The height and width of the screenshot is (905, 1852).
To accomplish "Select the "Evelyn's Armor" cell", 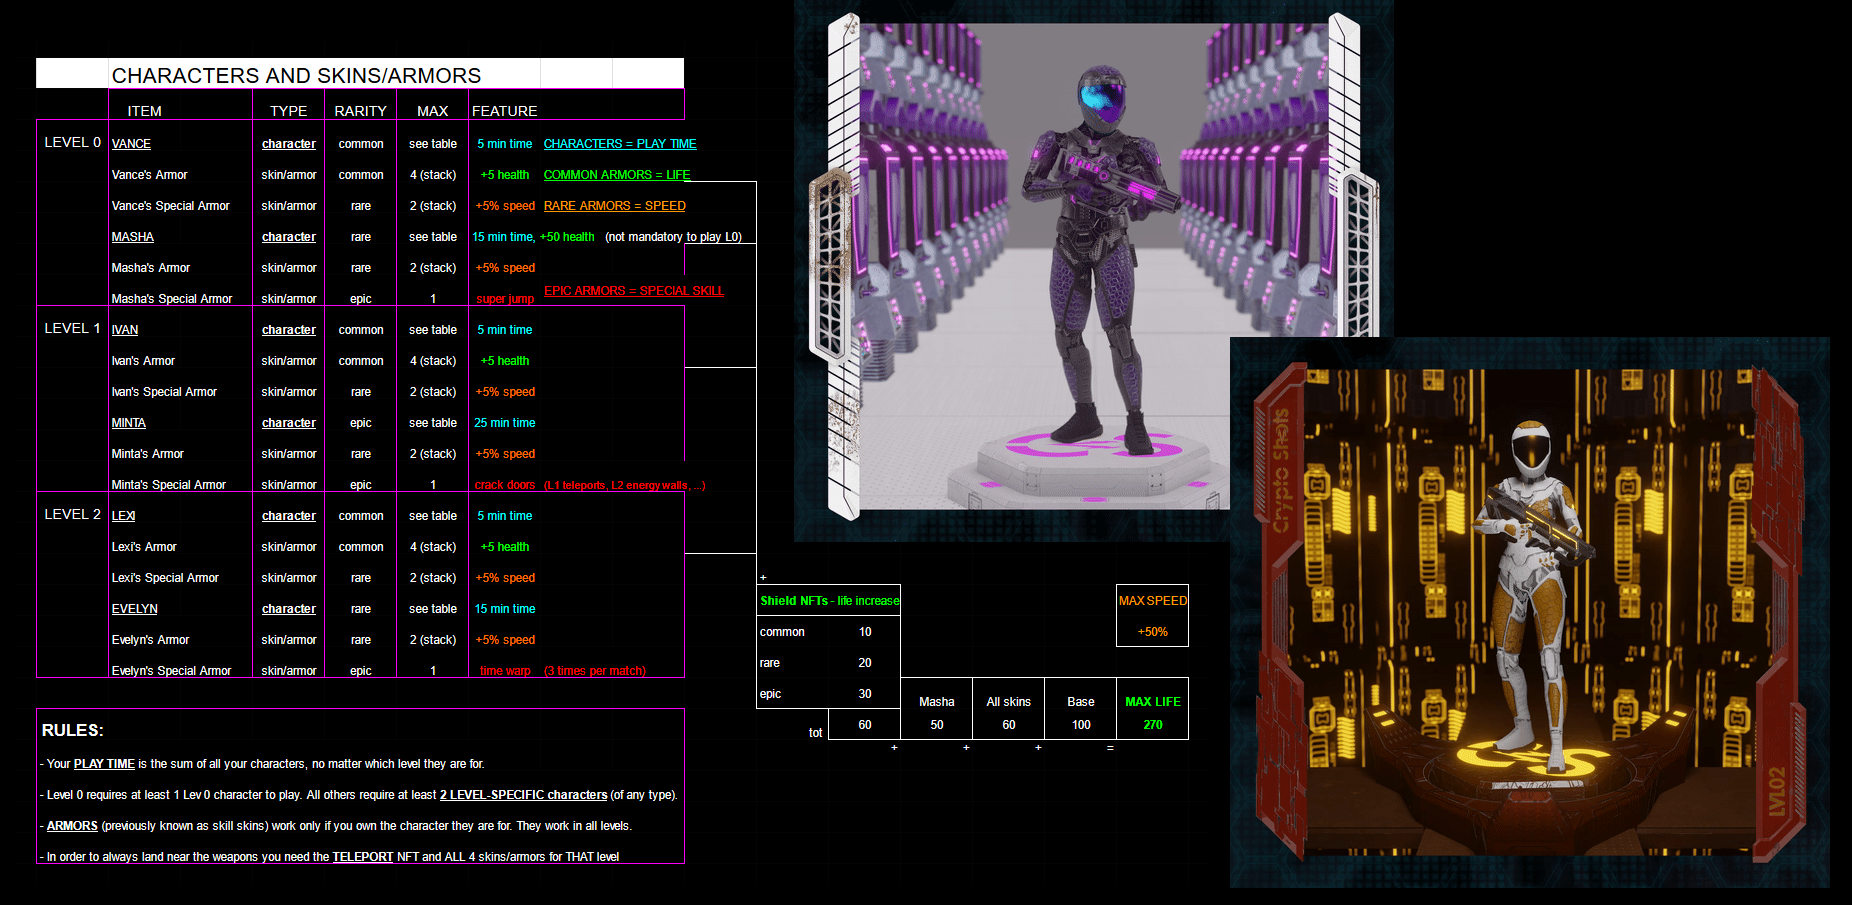I will [151, 640].
